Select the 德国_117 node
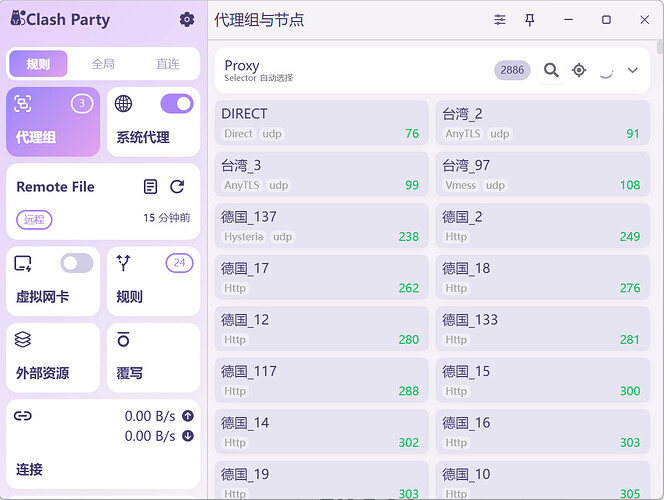The image size is (664, 500). 321,380
